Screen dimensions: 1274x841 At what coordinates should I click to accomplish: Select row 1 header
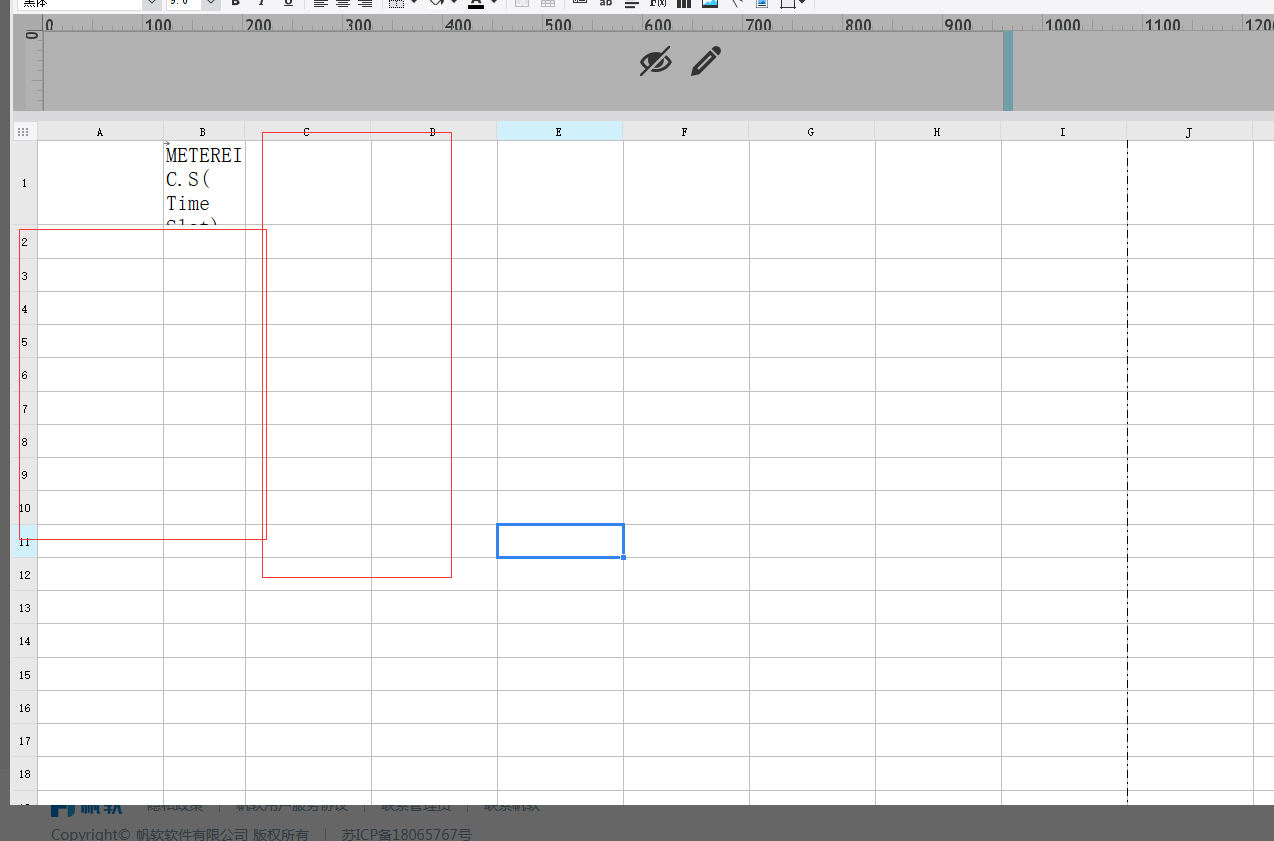(24, 183)
